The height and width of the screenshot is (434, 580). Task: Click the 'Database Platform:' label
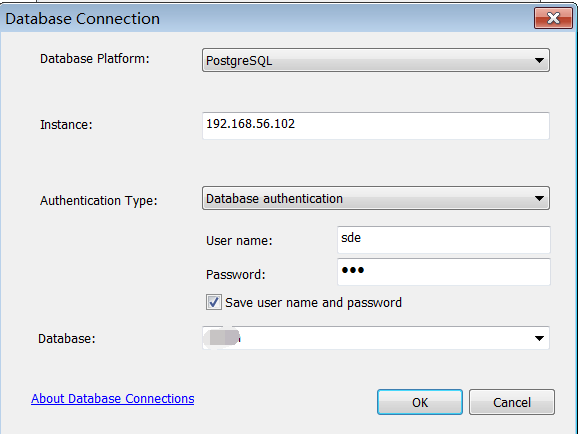pyautogui.click(x=95, y=59)
